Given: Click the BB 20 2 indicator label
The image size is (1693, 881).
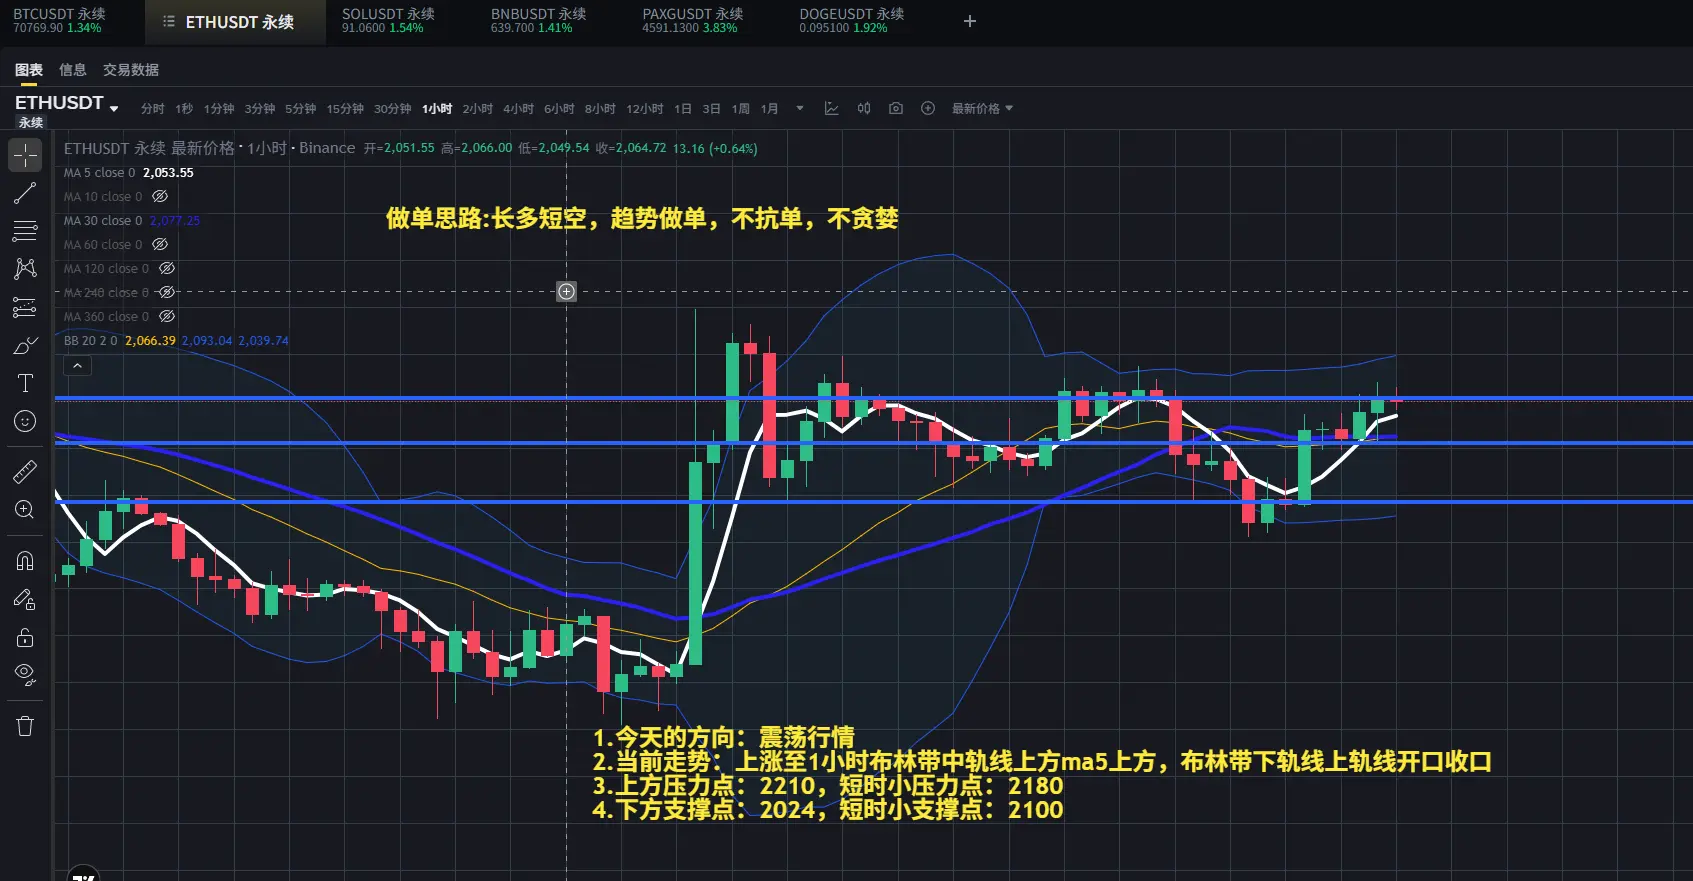Looking at the screenshot, I should 91,341.
